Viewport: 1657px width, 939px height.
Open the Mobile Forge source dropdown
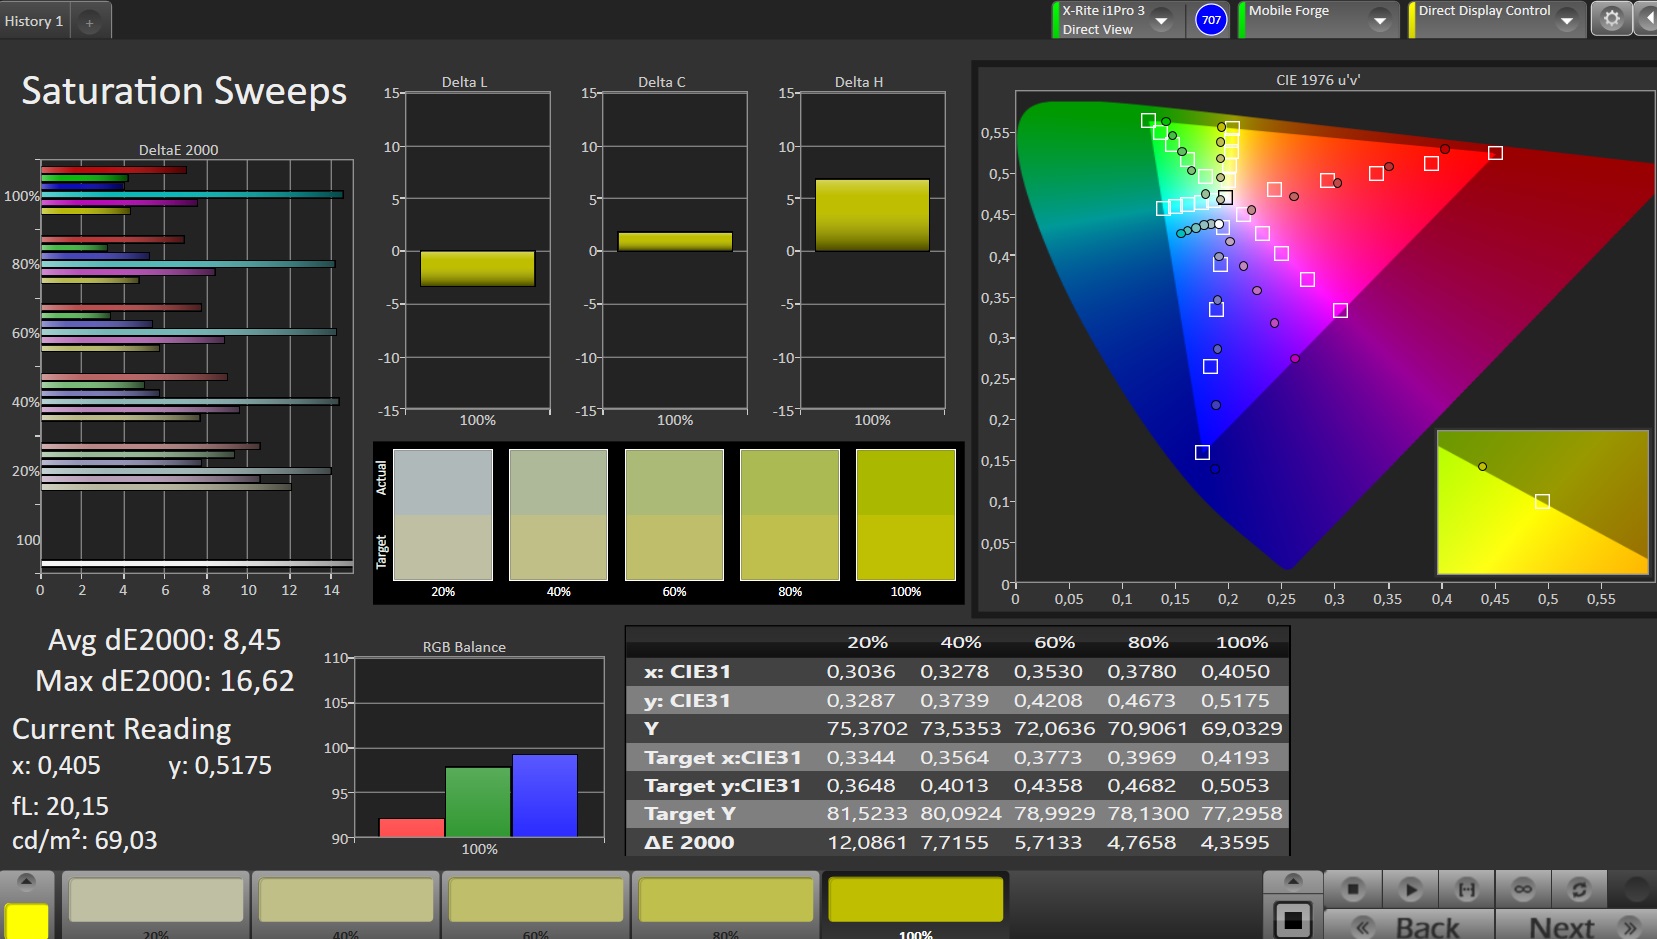pyautogui.click(x=1380, y=20)
